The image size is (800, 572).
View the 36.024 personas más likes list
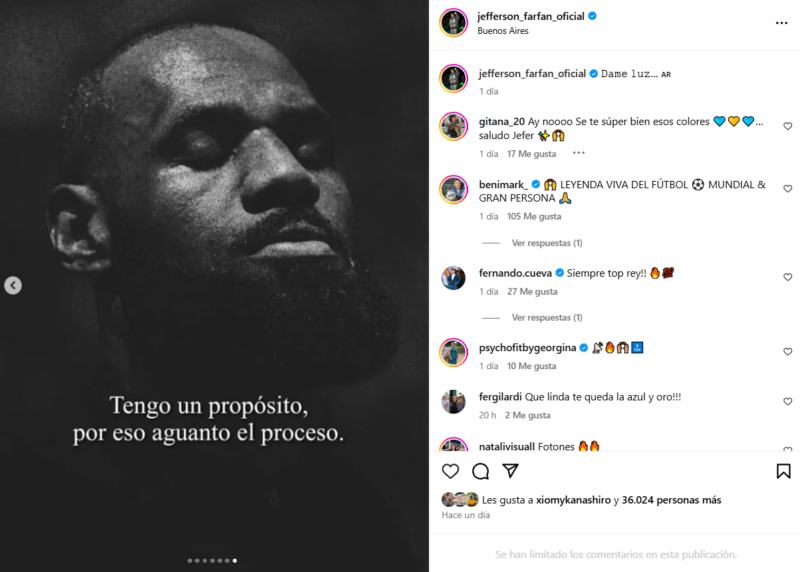tap(671, 500)
